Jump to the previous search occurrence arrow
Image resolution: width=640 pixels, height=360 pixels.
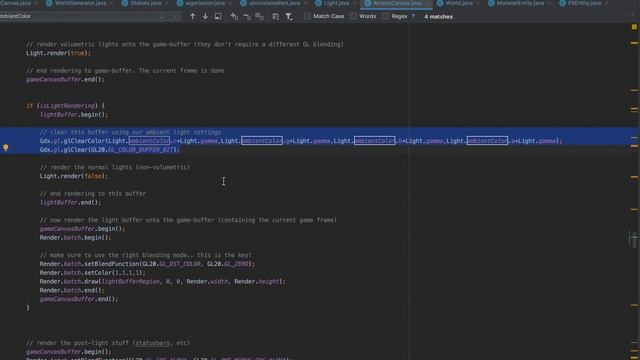coord(193,16)
